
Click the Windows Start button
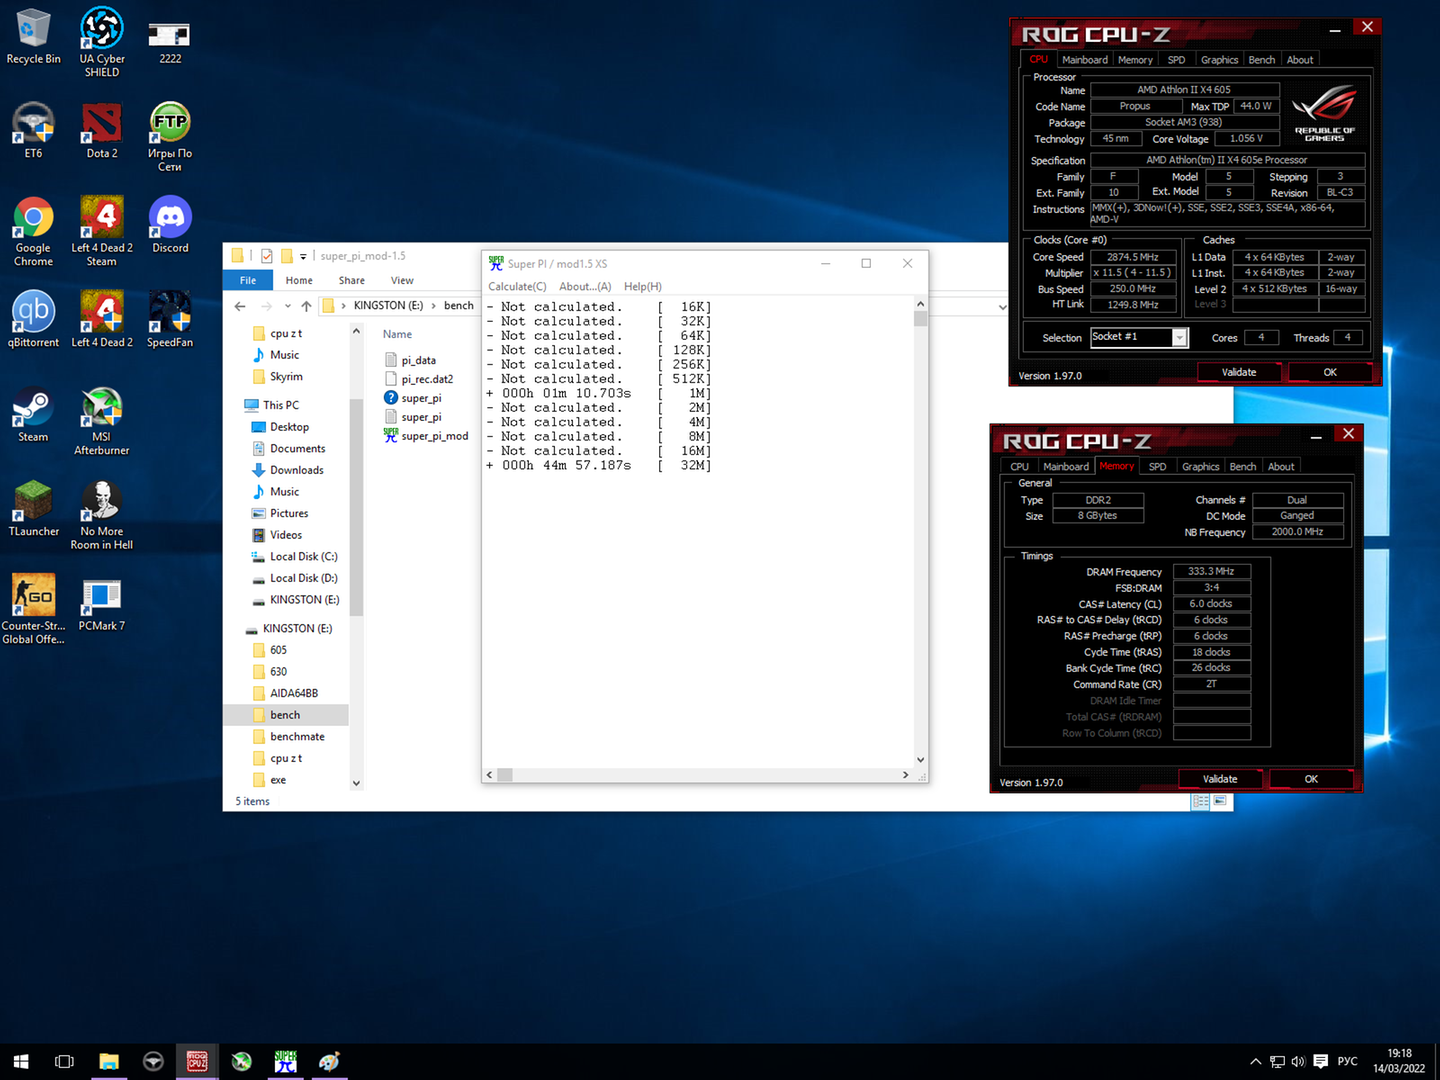(21, 1062)
